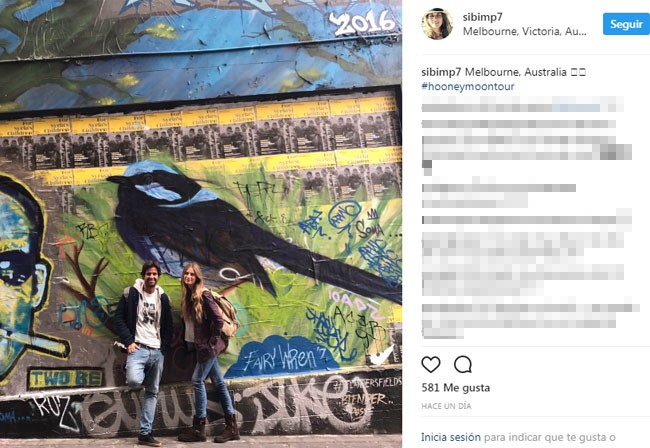
Task: Like the post with the heart icon
Action: (431, 365)
